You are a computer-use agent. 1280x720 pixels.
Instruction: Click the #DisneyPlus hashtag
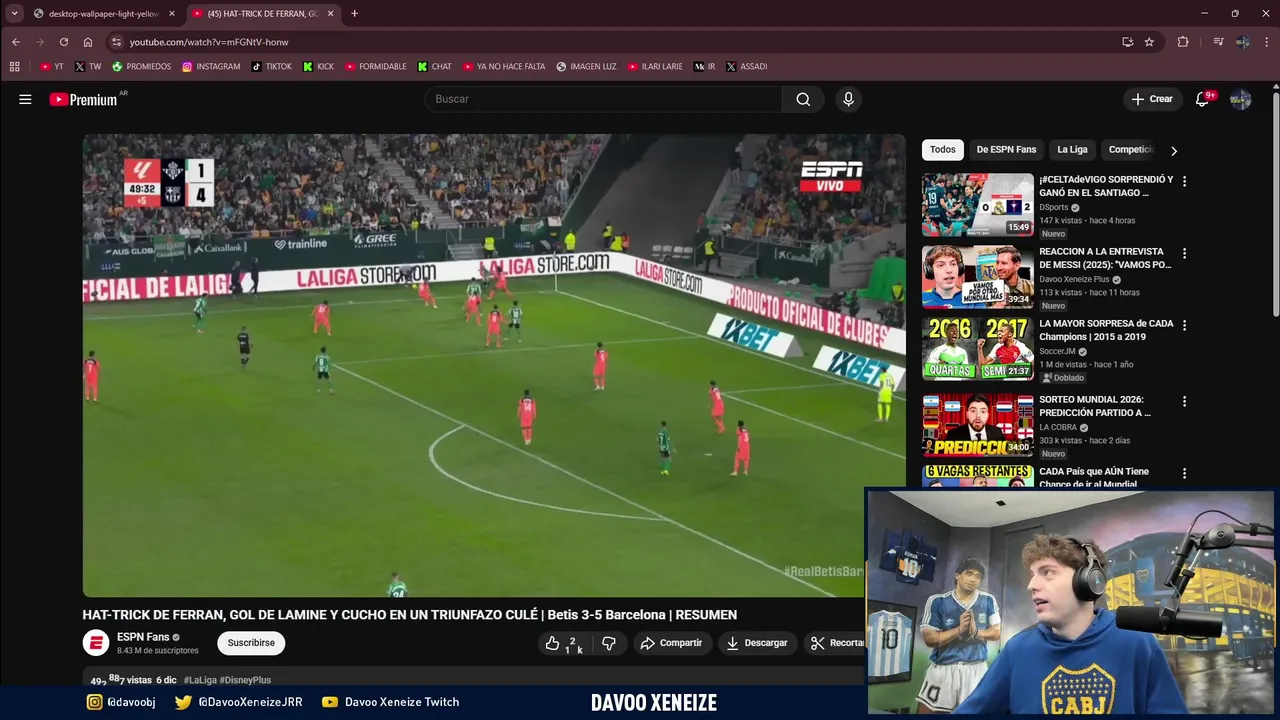click(245, 680)
